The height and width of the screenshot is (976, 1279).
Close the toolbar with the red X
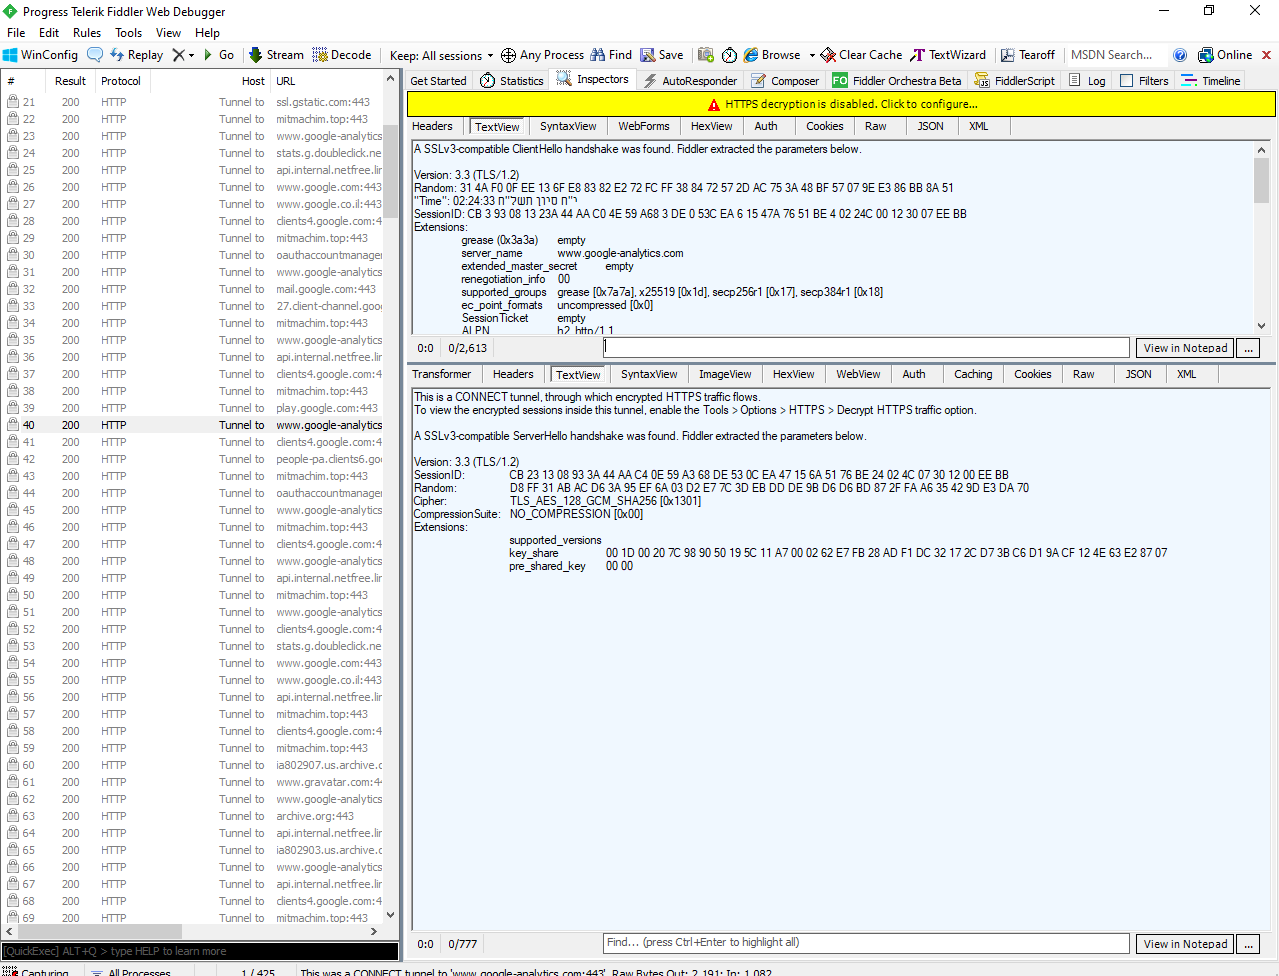pyautogui.click(x=1266, y=55)
